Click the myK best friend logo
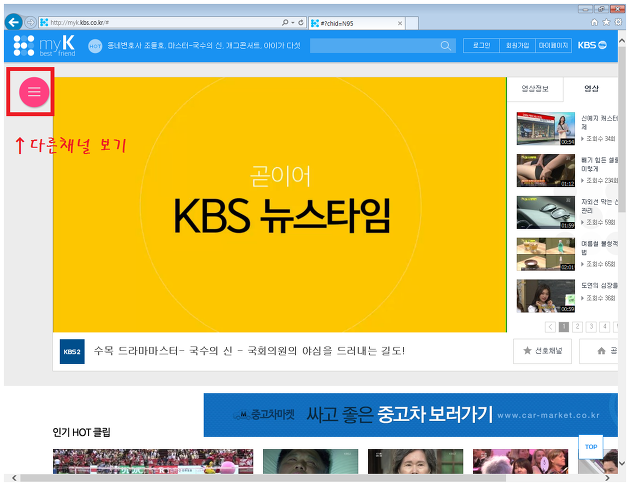630x486 pixels. [x=44, y=45]
